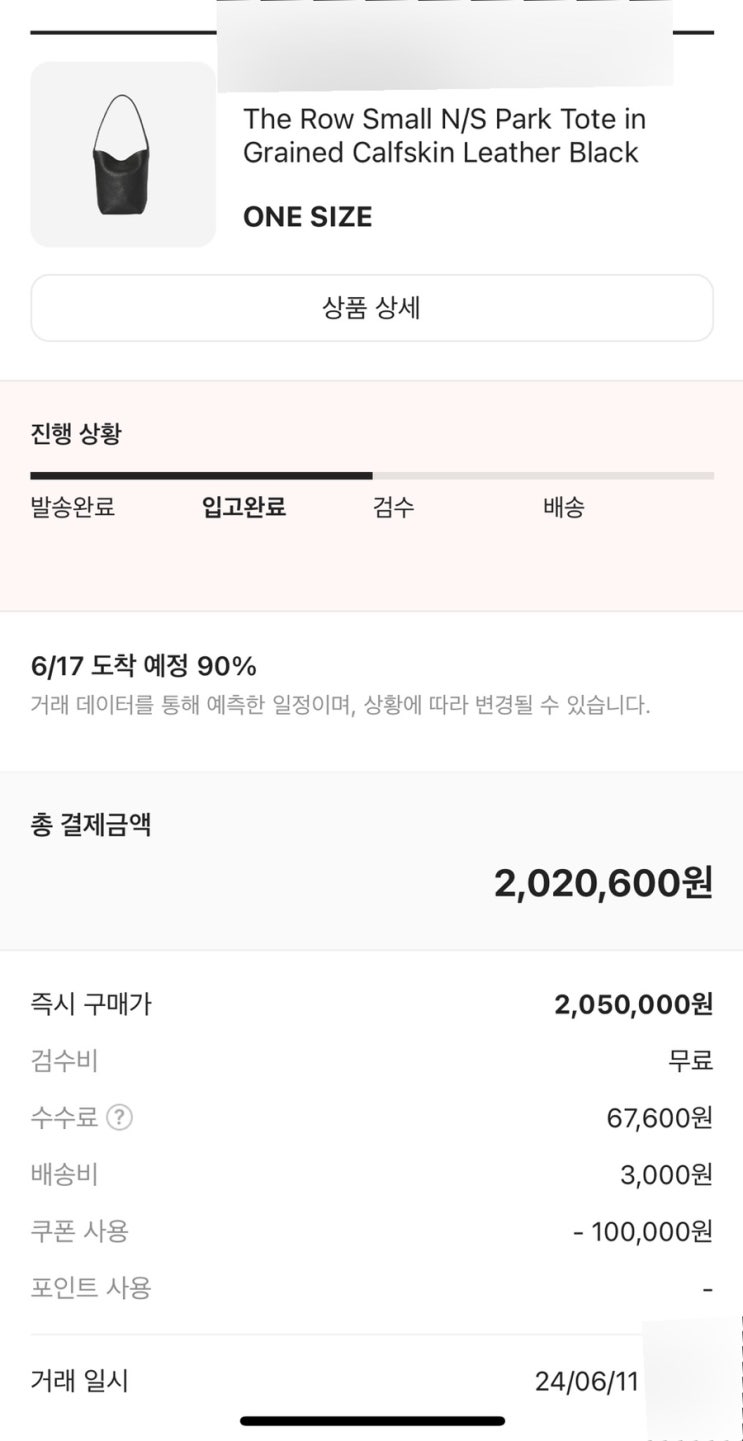Click The Row Small N/S Park Tote title

[444, 136]
